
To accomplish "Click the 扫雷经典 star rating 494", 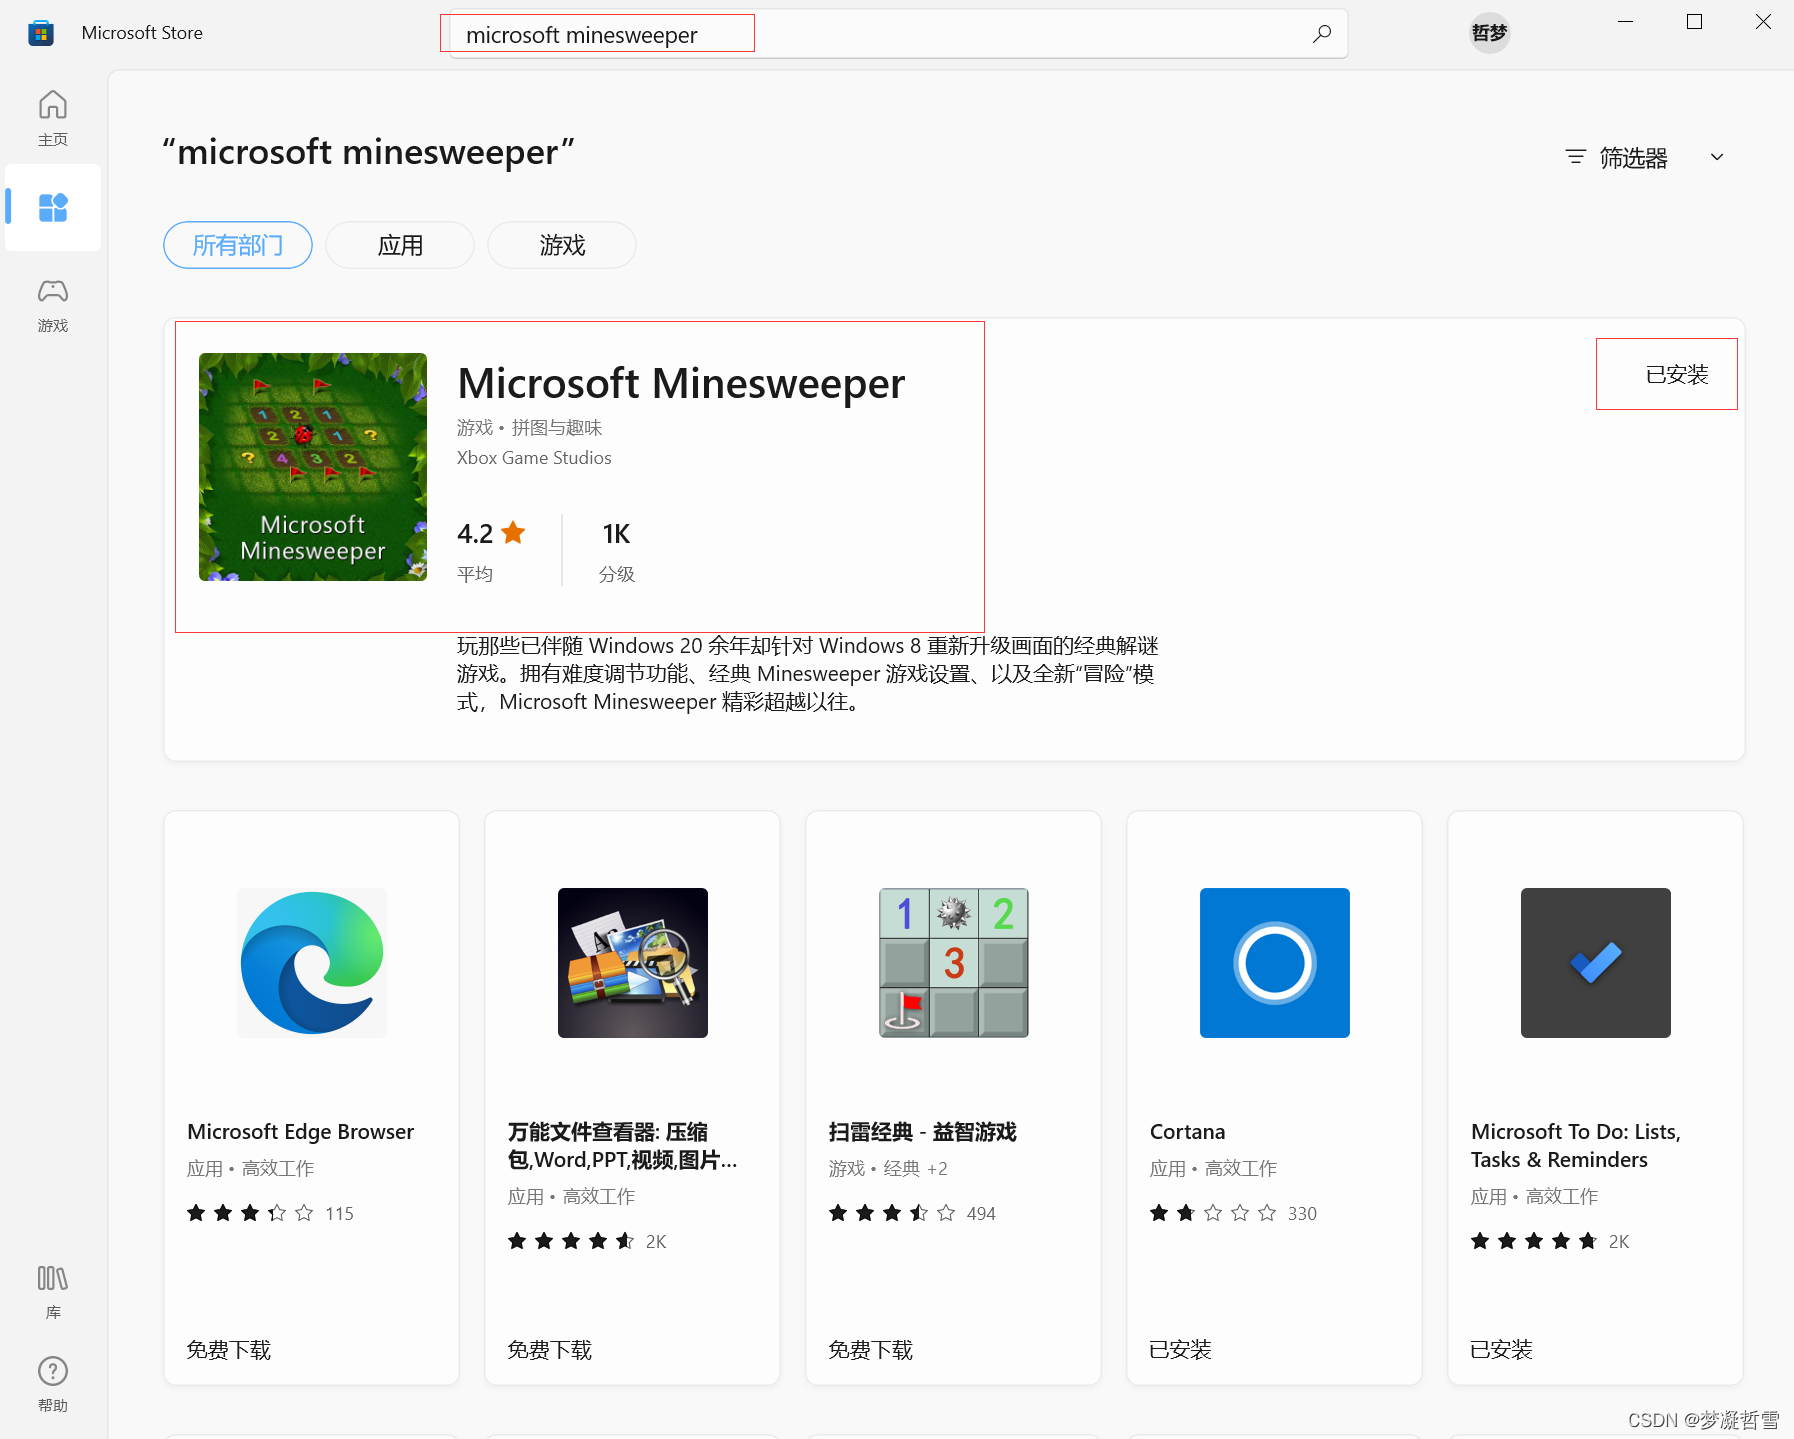I will coord(912,1213).
